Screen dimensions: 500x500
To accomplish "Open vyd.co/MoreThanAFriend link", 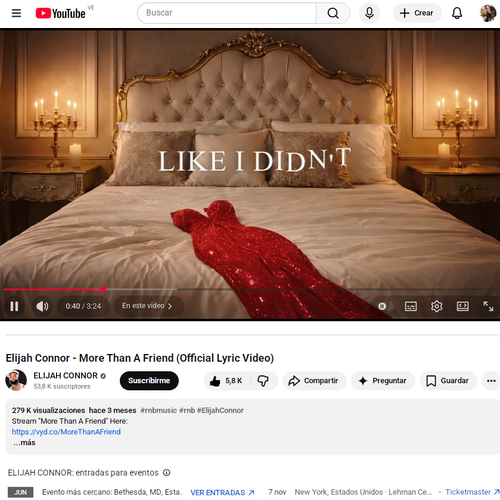I will [x=66, y=432].
